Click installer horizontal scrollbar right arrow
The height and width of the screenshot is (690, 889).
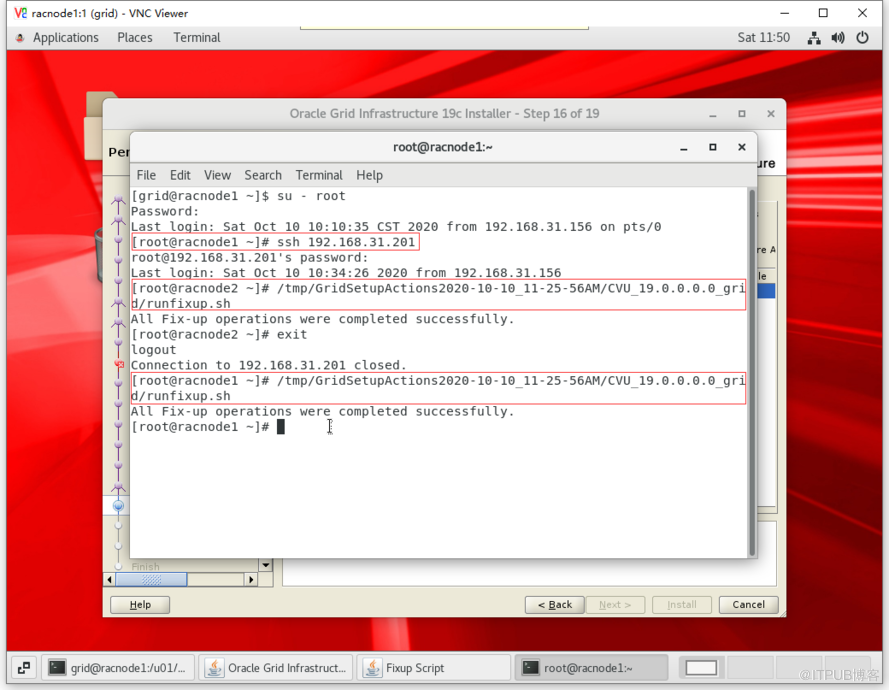[251, 579]
